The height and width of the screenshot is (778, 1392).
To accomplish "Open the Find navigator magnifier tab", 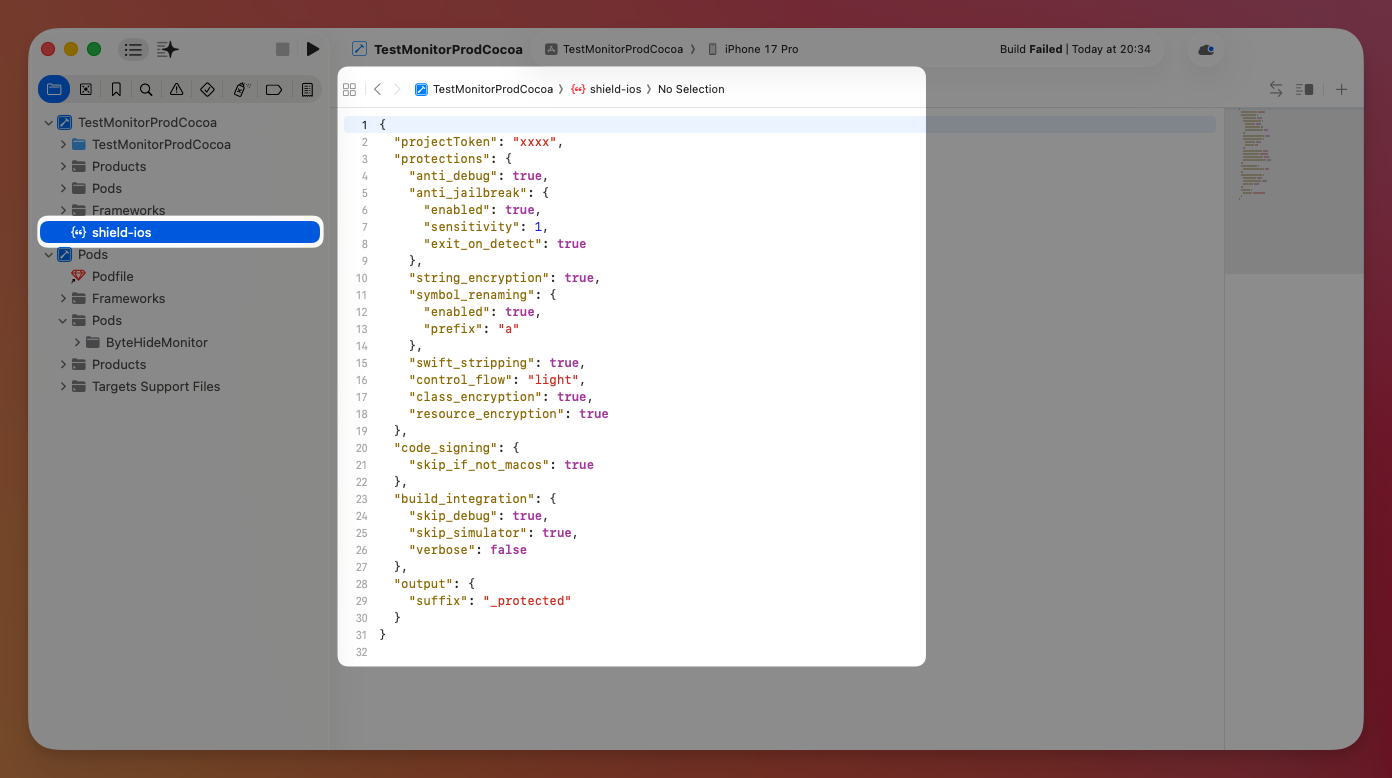I will coord(146,89).
